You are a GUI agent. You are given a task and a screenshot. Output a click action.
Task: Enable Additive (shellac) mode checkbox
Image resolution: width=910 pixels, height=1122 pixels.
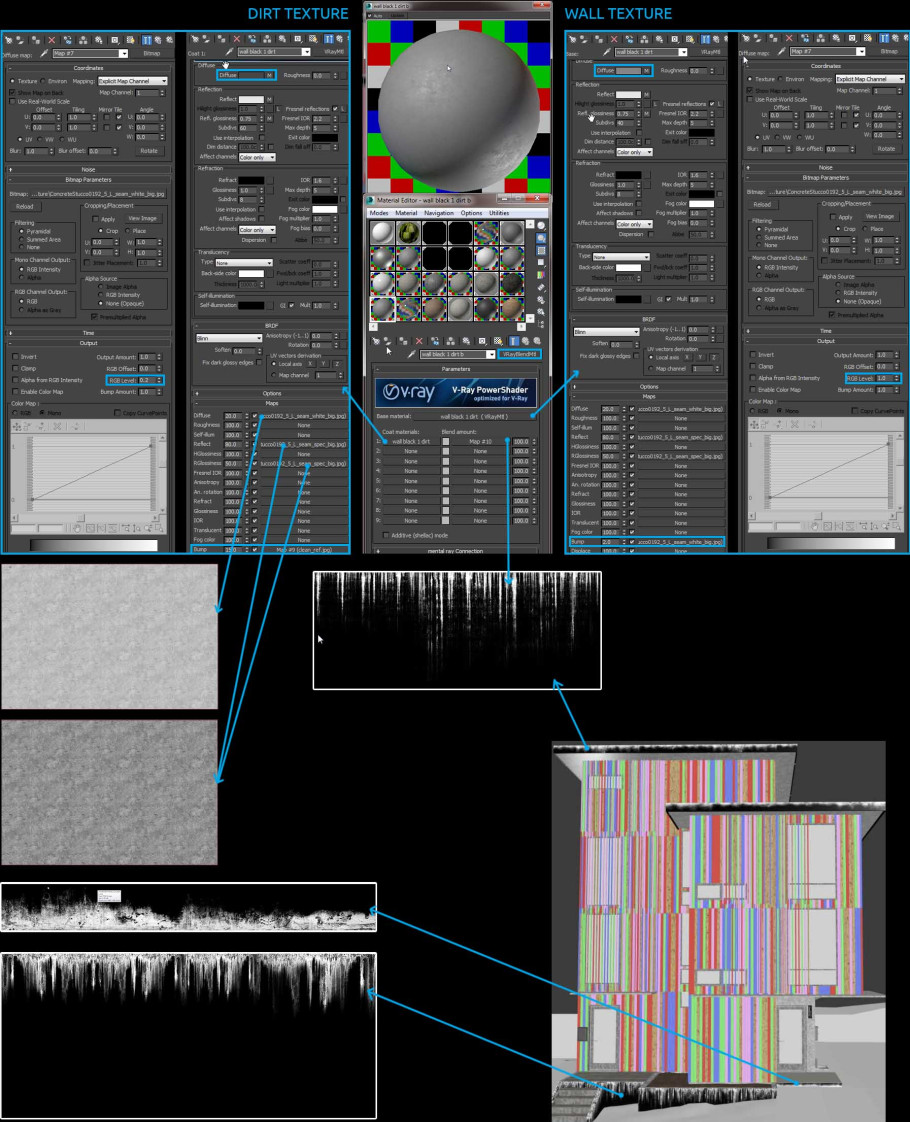coord(387,535)
